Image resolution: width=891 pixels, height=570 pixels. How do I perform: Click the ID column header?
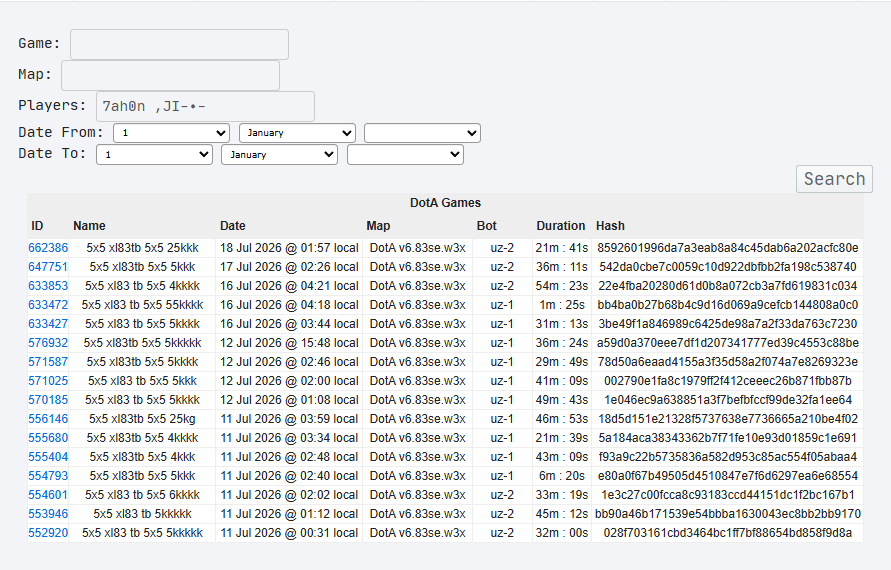tap(37, 226)
